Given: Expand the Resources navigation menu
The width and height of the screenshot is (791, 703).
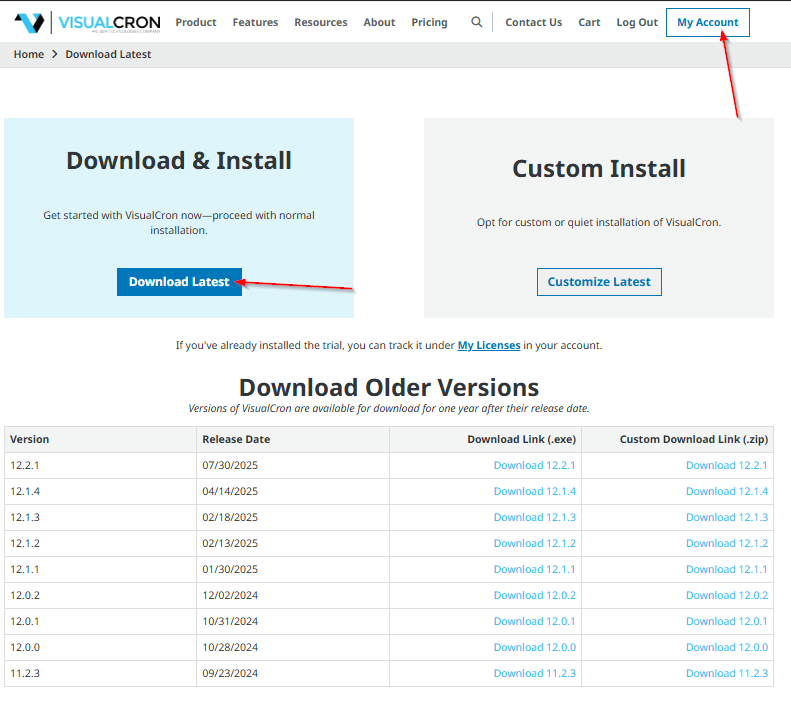Looking at the screenshot, I should click(x=320, y=22).
